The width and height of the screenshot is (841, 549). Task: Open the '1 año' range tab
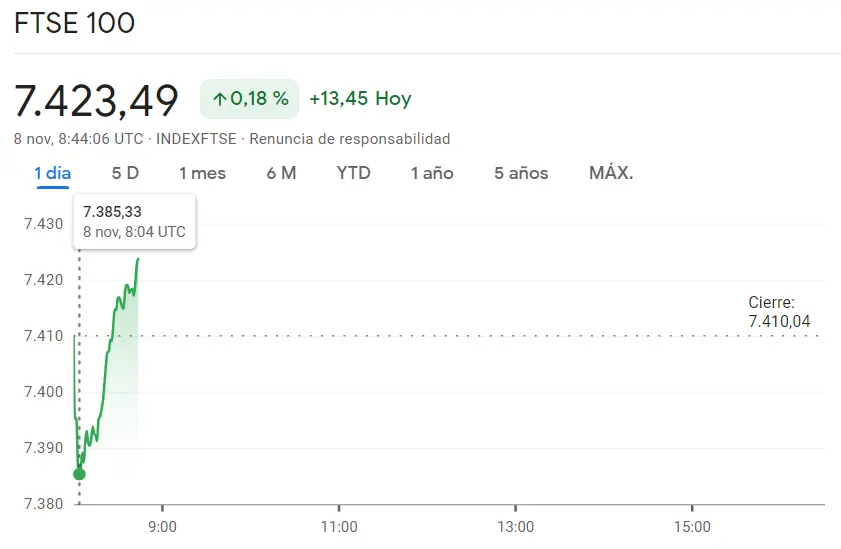tap(432, 173)
